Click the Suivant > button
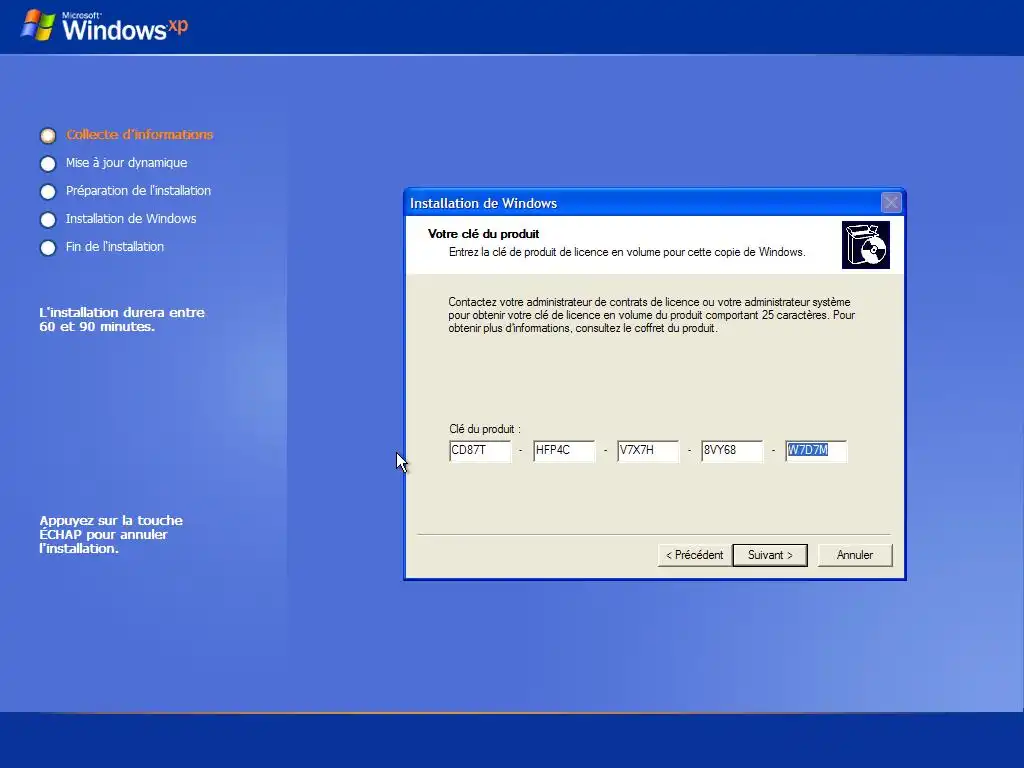This screenshot has height=768, width=1024. (770, 555)
